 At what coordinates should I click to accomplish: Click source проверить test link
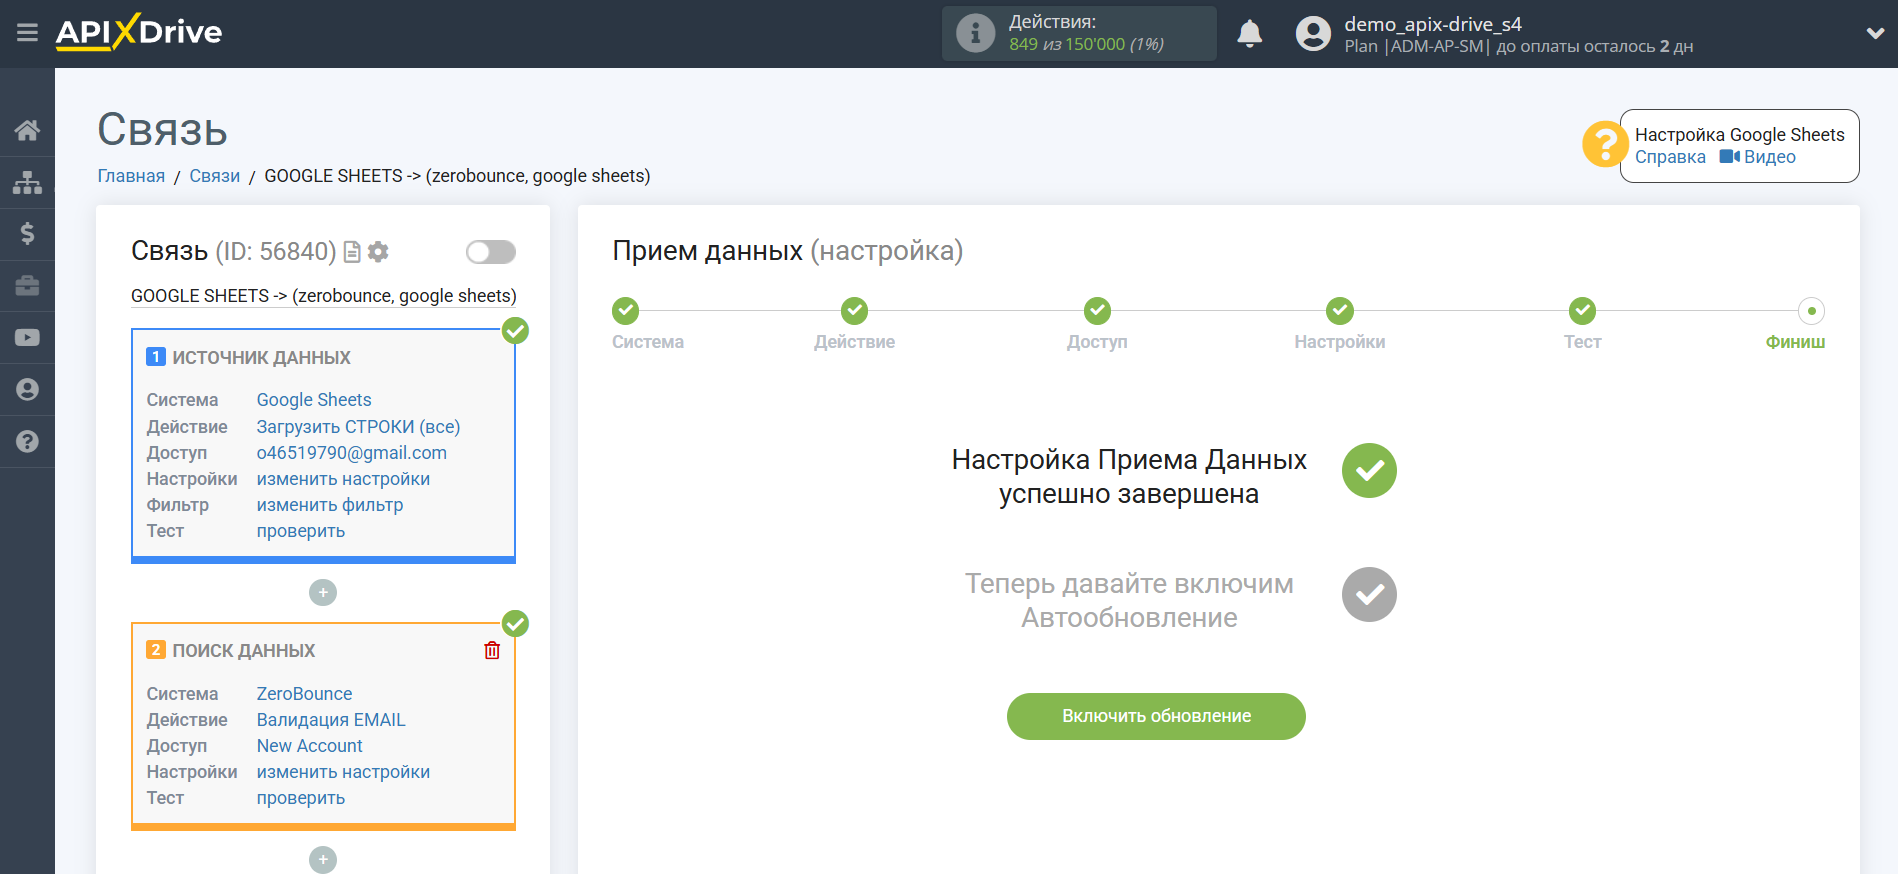click(301, 531)
